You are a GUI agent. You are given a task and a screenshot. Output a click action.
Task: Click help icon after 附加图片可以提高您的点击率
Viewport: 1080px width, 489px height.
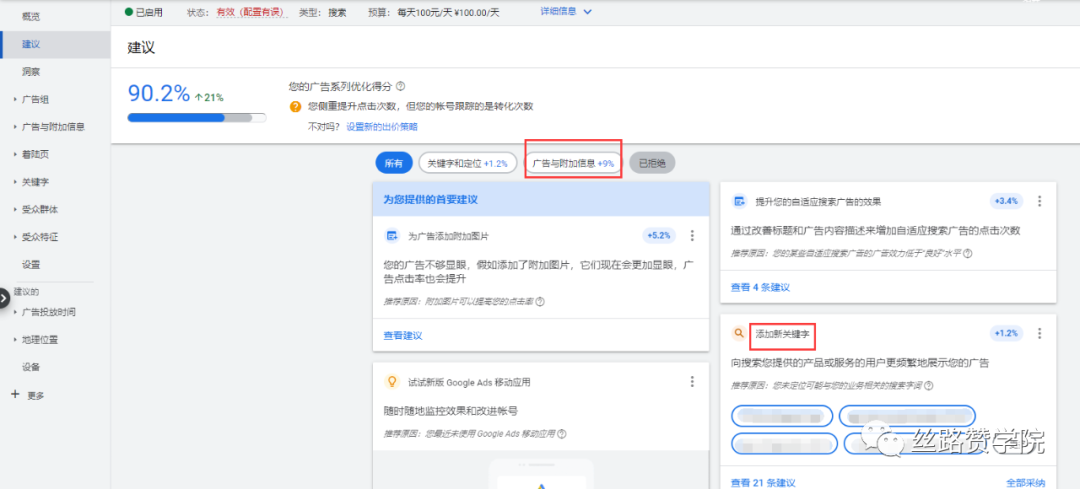[x=540, y=302]
